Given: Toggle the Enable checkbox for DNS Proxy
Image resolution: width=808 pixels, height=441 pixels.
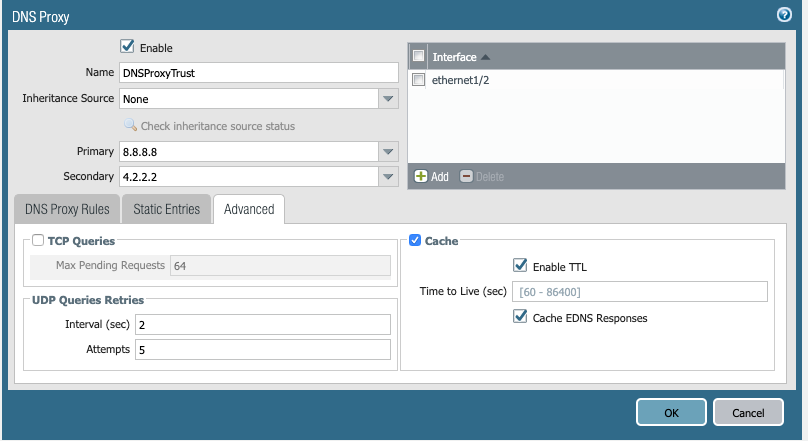Looking at the screenshot, I should coord(127,46).
